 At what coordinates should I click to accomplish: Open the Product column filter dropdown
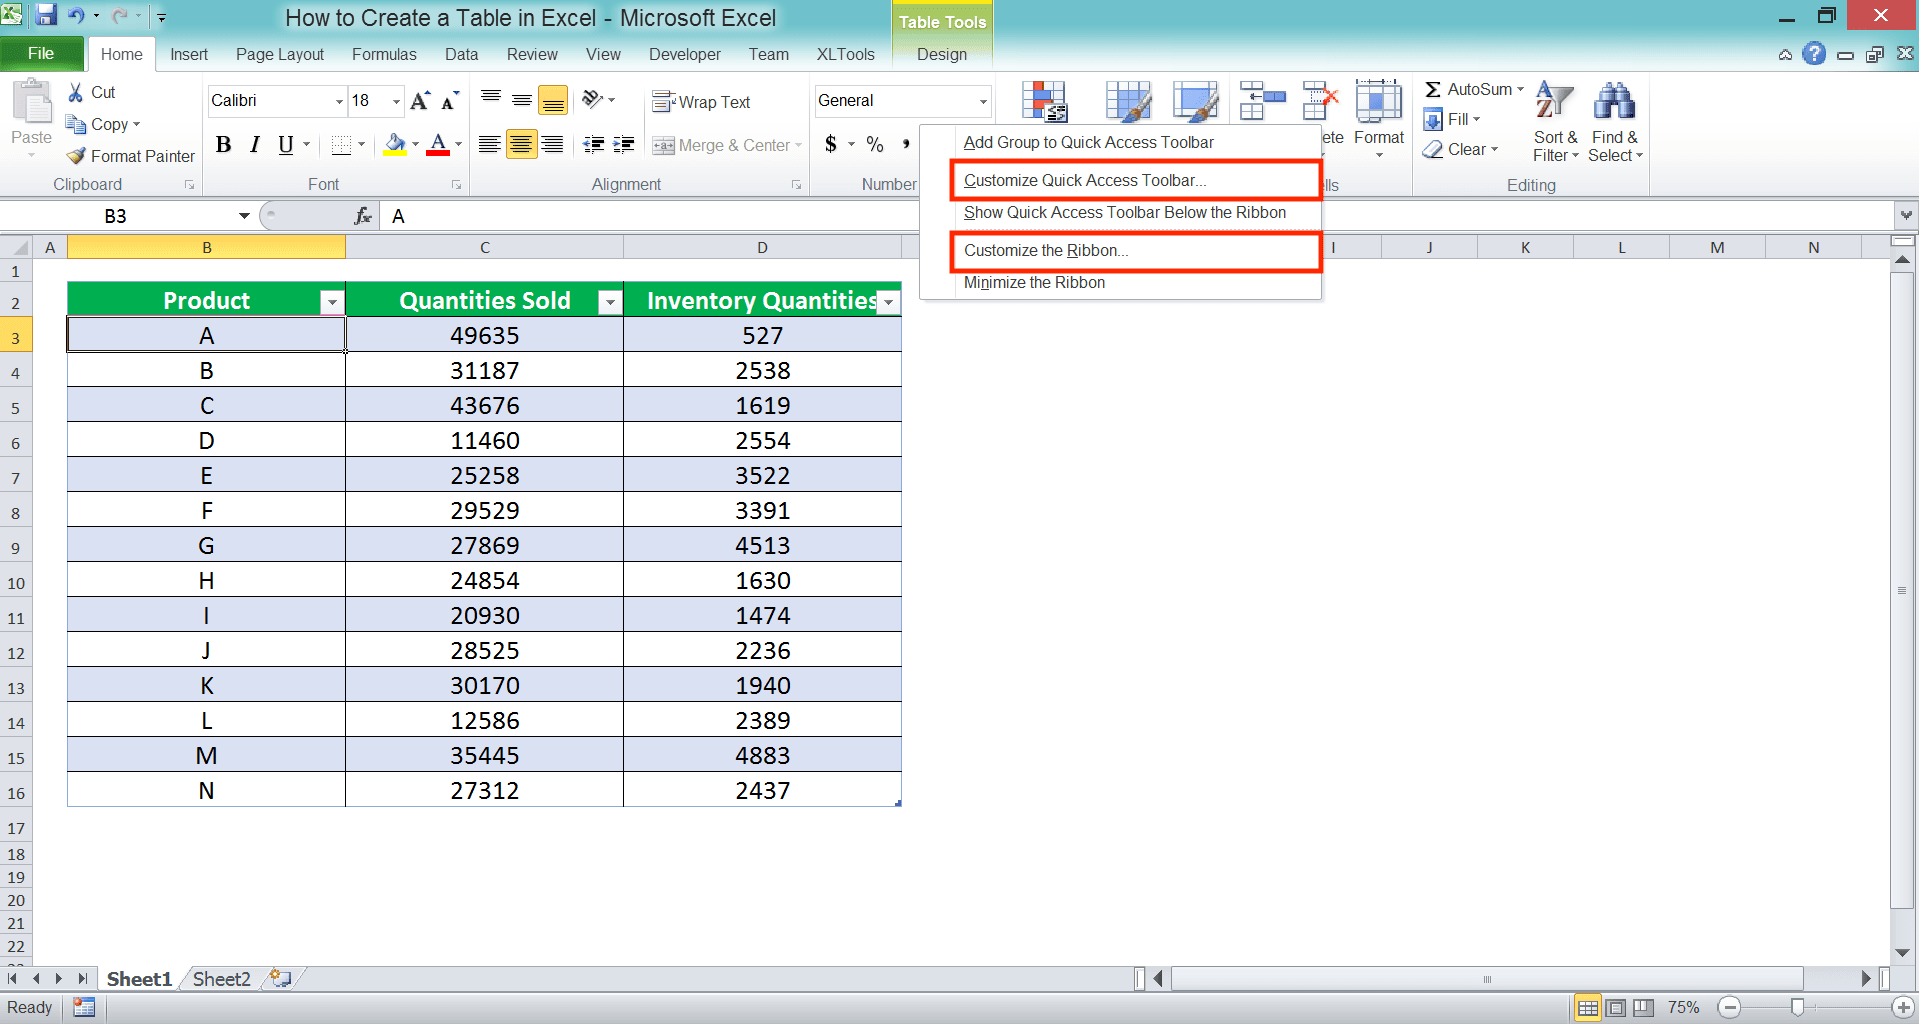pos(332,302)
